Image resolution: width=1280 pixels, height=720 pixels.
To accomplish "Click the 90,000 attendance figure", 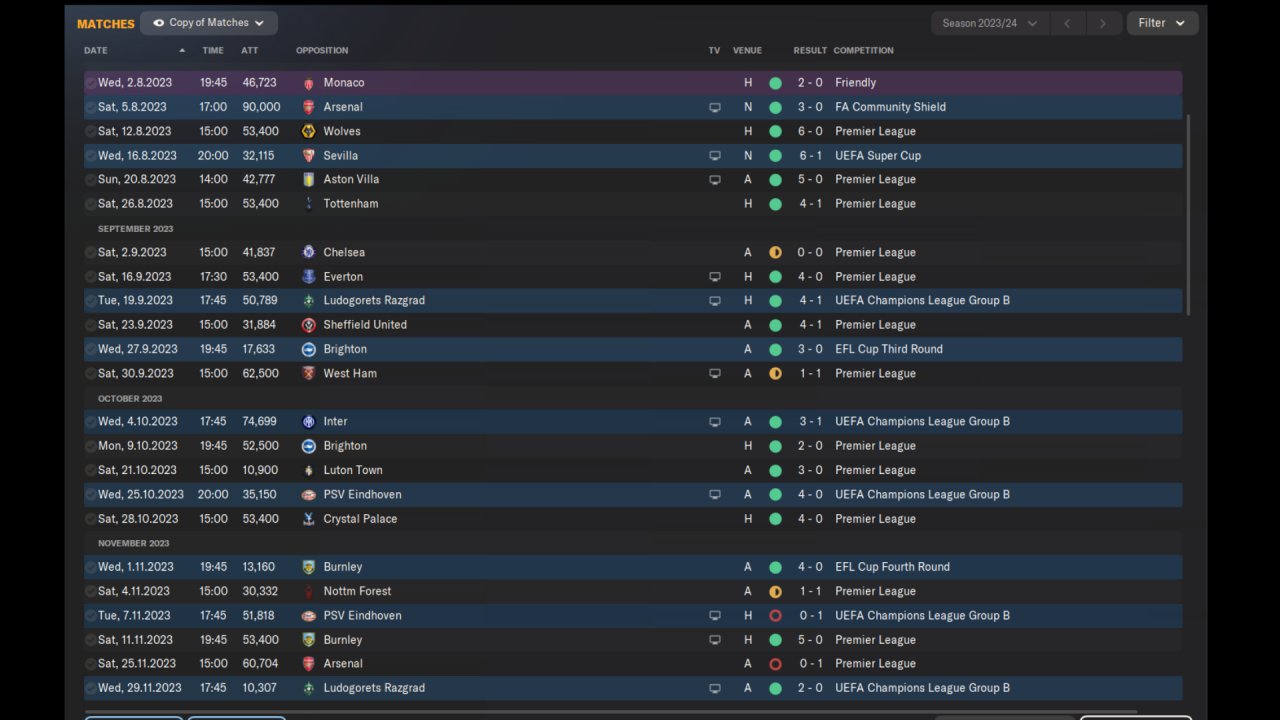I will coord(261,107).
